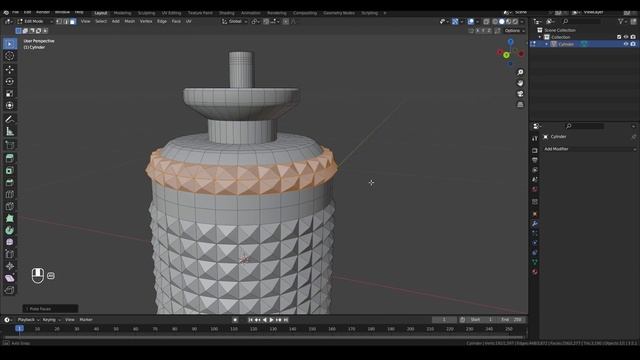Toggle viewport overlays button
This screenshot has height=360, width=640.
click(471, 21)
